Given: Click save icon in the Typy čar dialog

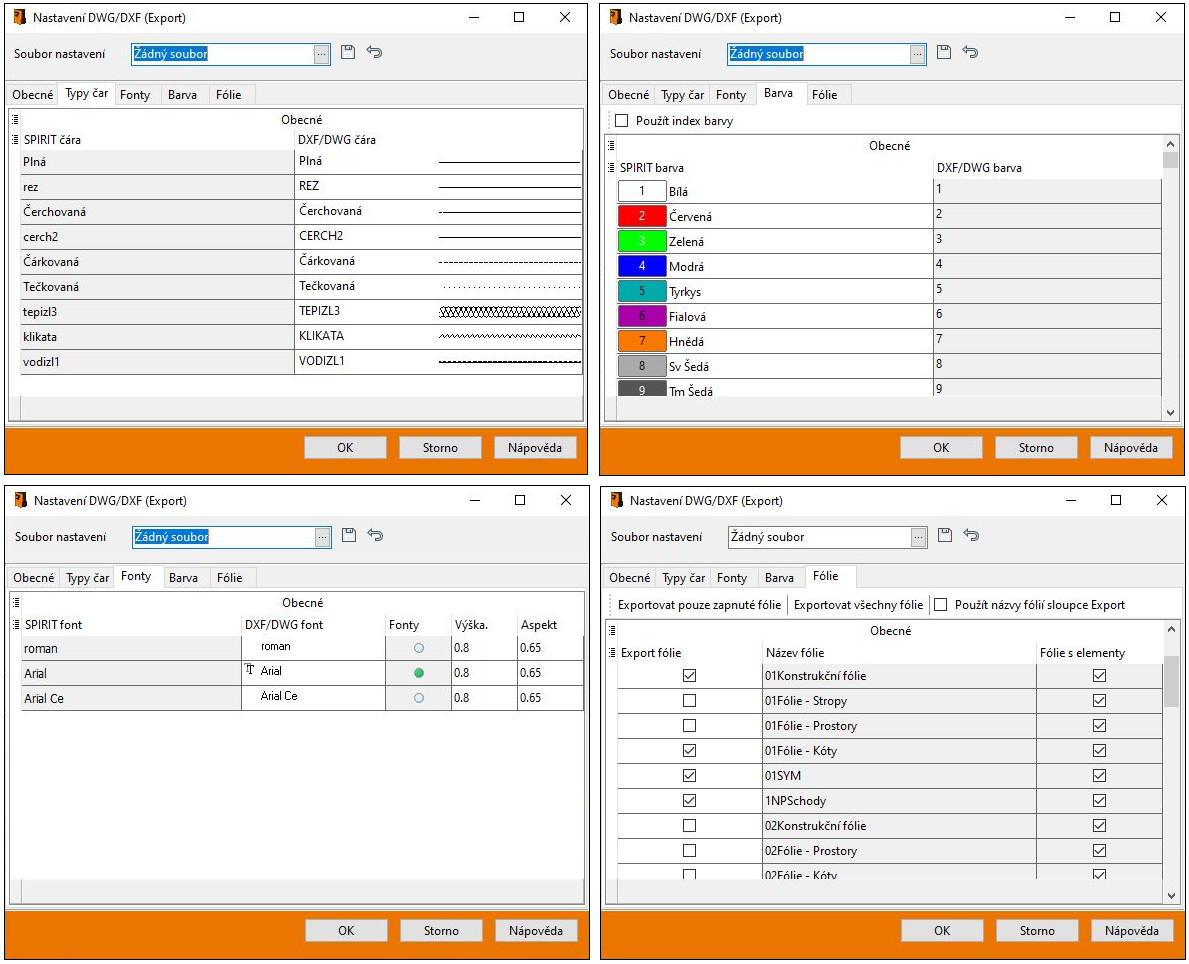Looking at the screenshot, I should pyautogui.click(x=348, y=53).
